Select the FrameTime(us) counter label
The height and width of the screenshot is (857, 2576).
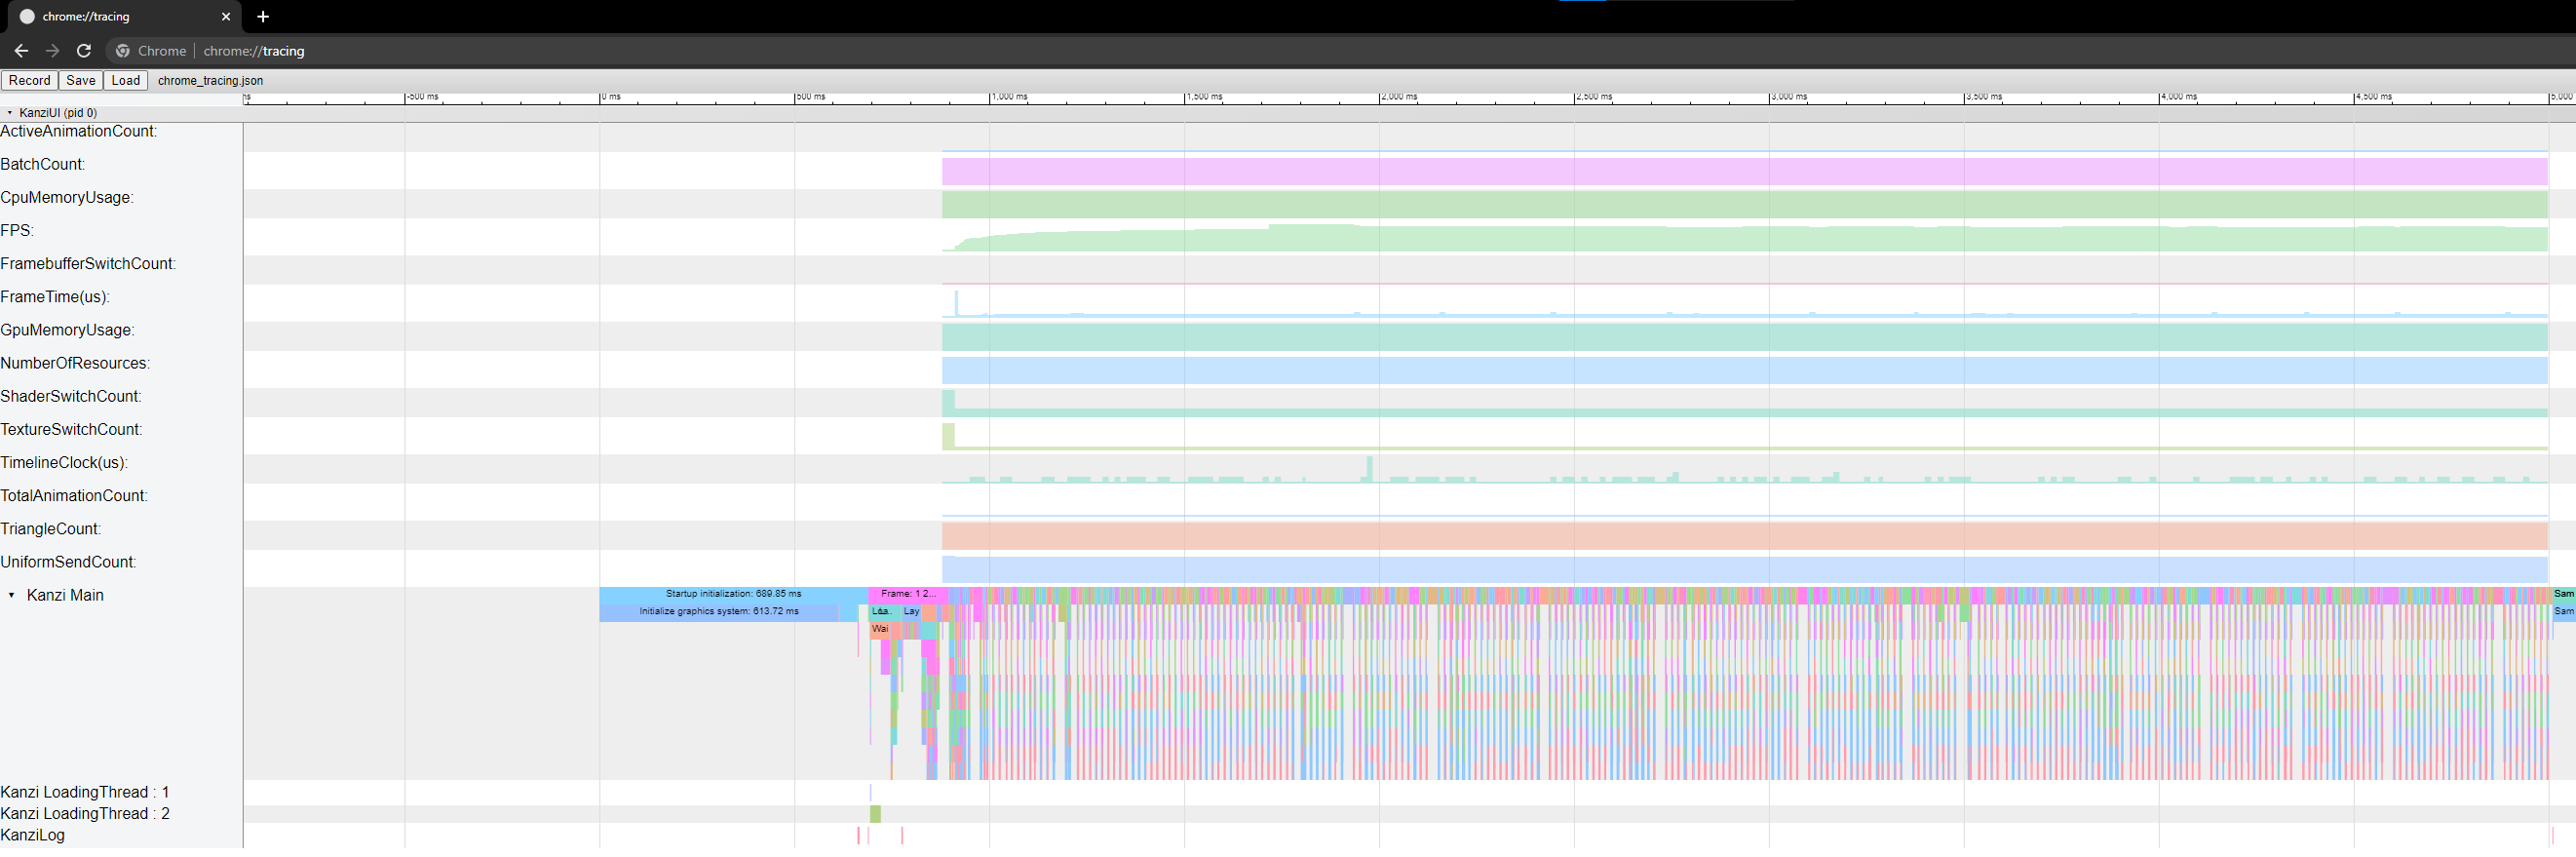[x=55, y=297]
